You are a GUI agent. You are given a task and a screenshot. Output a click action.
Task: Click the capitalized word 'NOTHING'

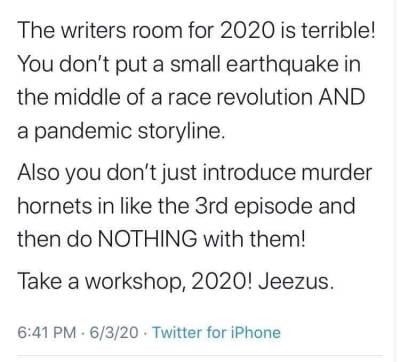(147, 239)
